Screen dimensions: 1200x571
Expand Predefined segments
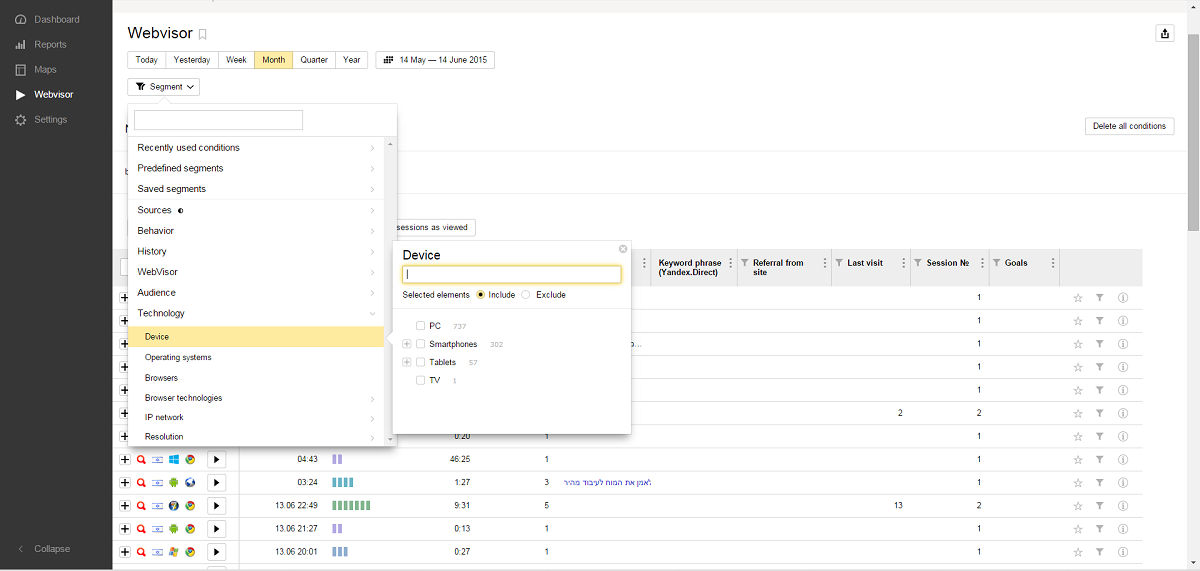coord(257,168)
